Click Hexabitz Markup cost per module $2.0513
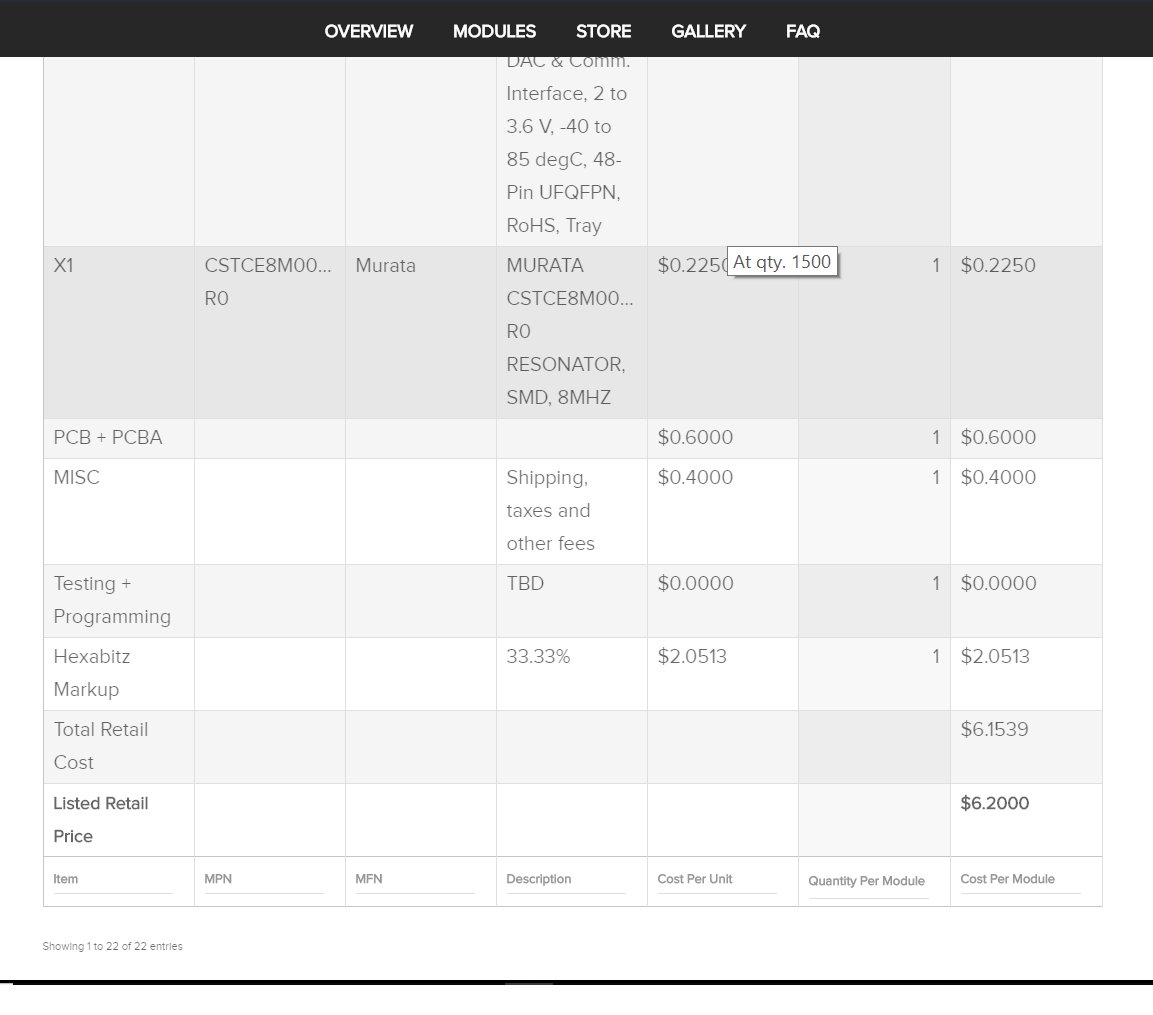1153x1015 pixels. 995,656
